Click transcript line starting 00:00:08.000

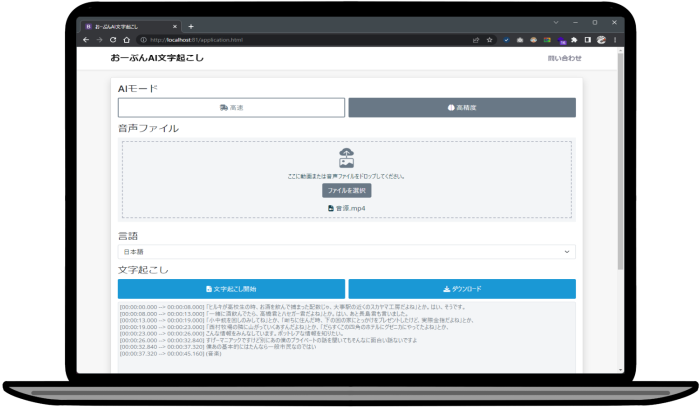click(x=264, y=314)
